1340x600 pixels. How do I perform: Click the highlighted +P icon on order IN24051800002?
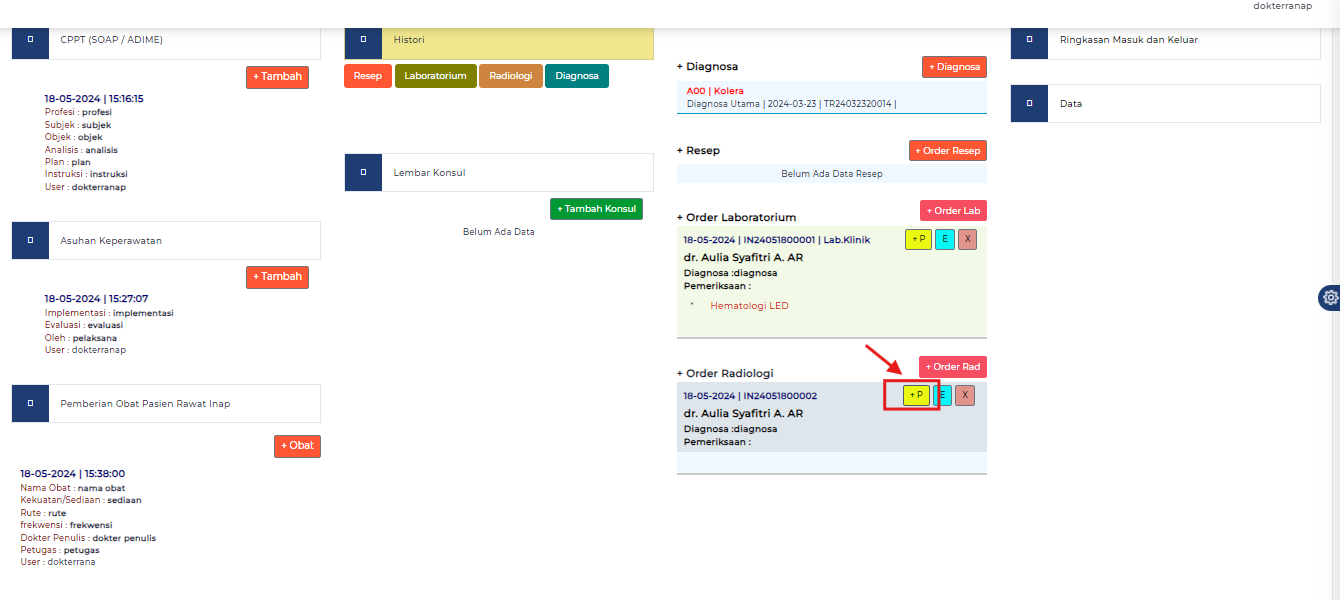(x=916, y=395)
